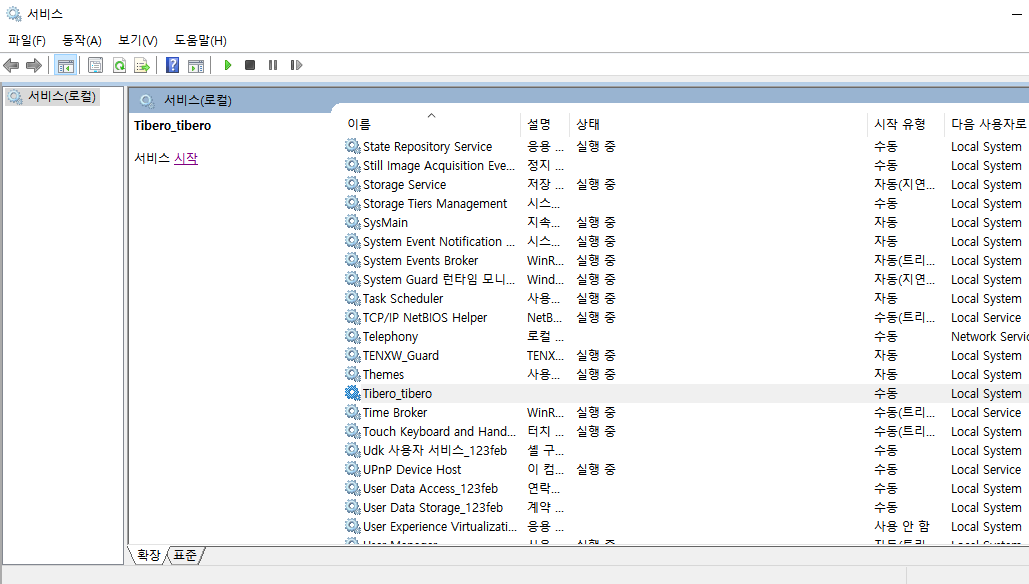This screenshot has width=1029, height=584.
Task: Refresh the services list
Action: (x=120, y=65)
